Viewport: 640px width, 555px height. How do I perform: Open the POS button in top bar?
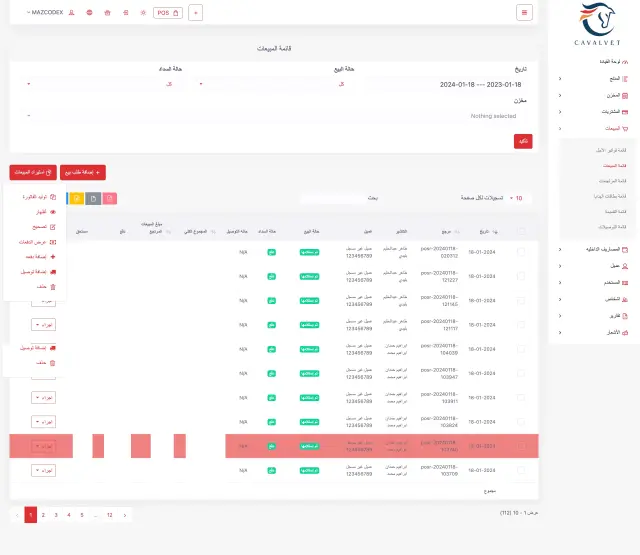point(168,13)
